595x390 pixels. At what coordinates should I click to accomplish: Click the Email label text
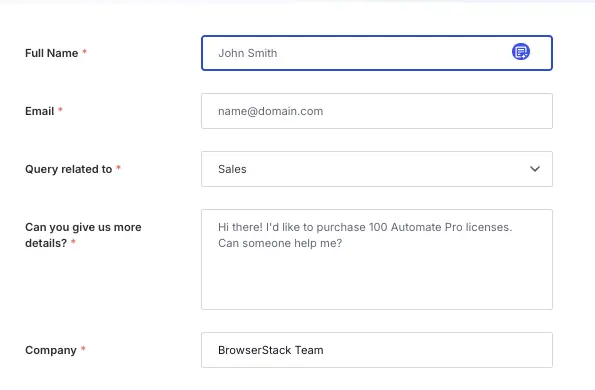coord(39,111)
